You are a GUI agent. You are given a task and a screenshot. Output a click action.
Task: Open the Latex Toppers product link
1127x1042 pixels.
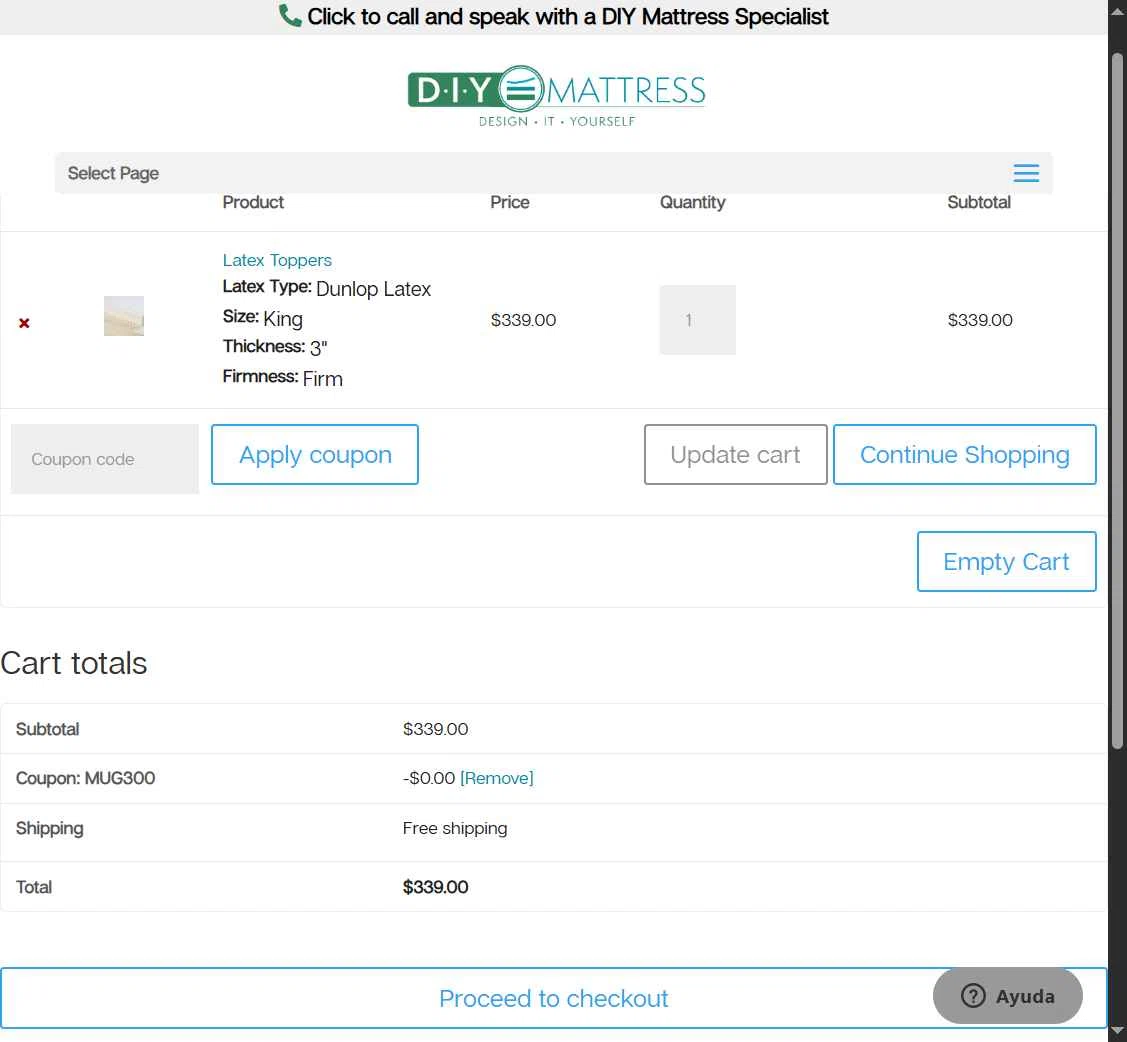[x=277, y=260]
